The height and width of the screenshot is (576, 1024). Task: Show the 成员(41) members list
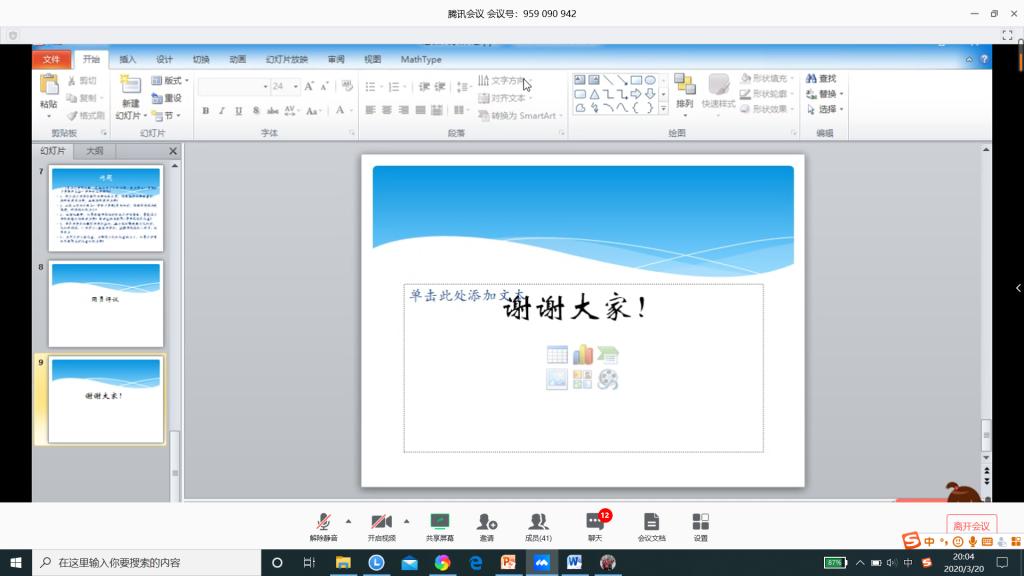[x=538, y=524]
